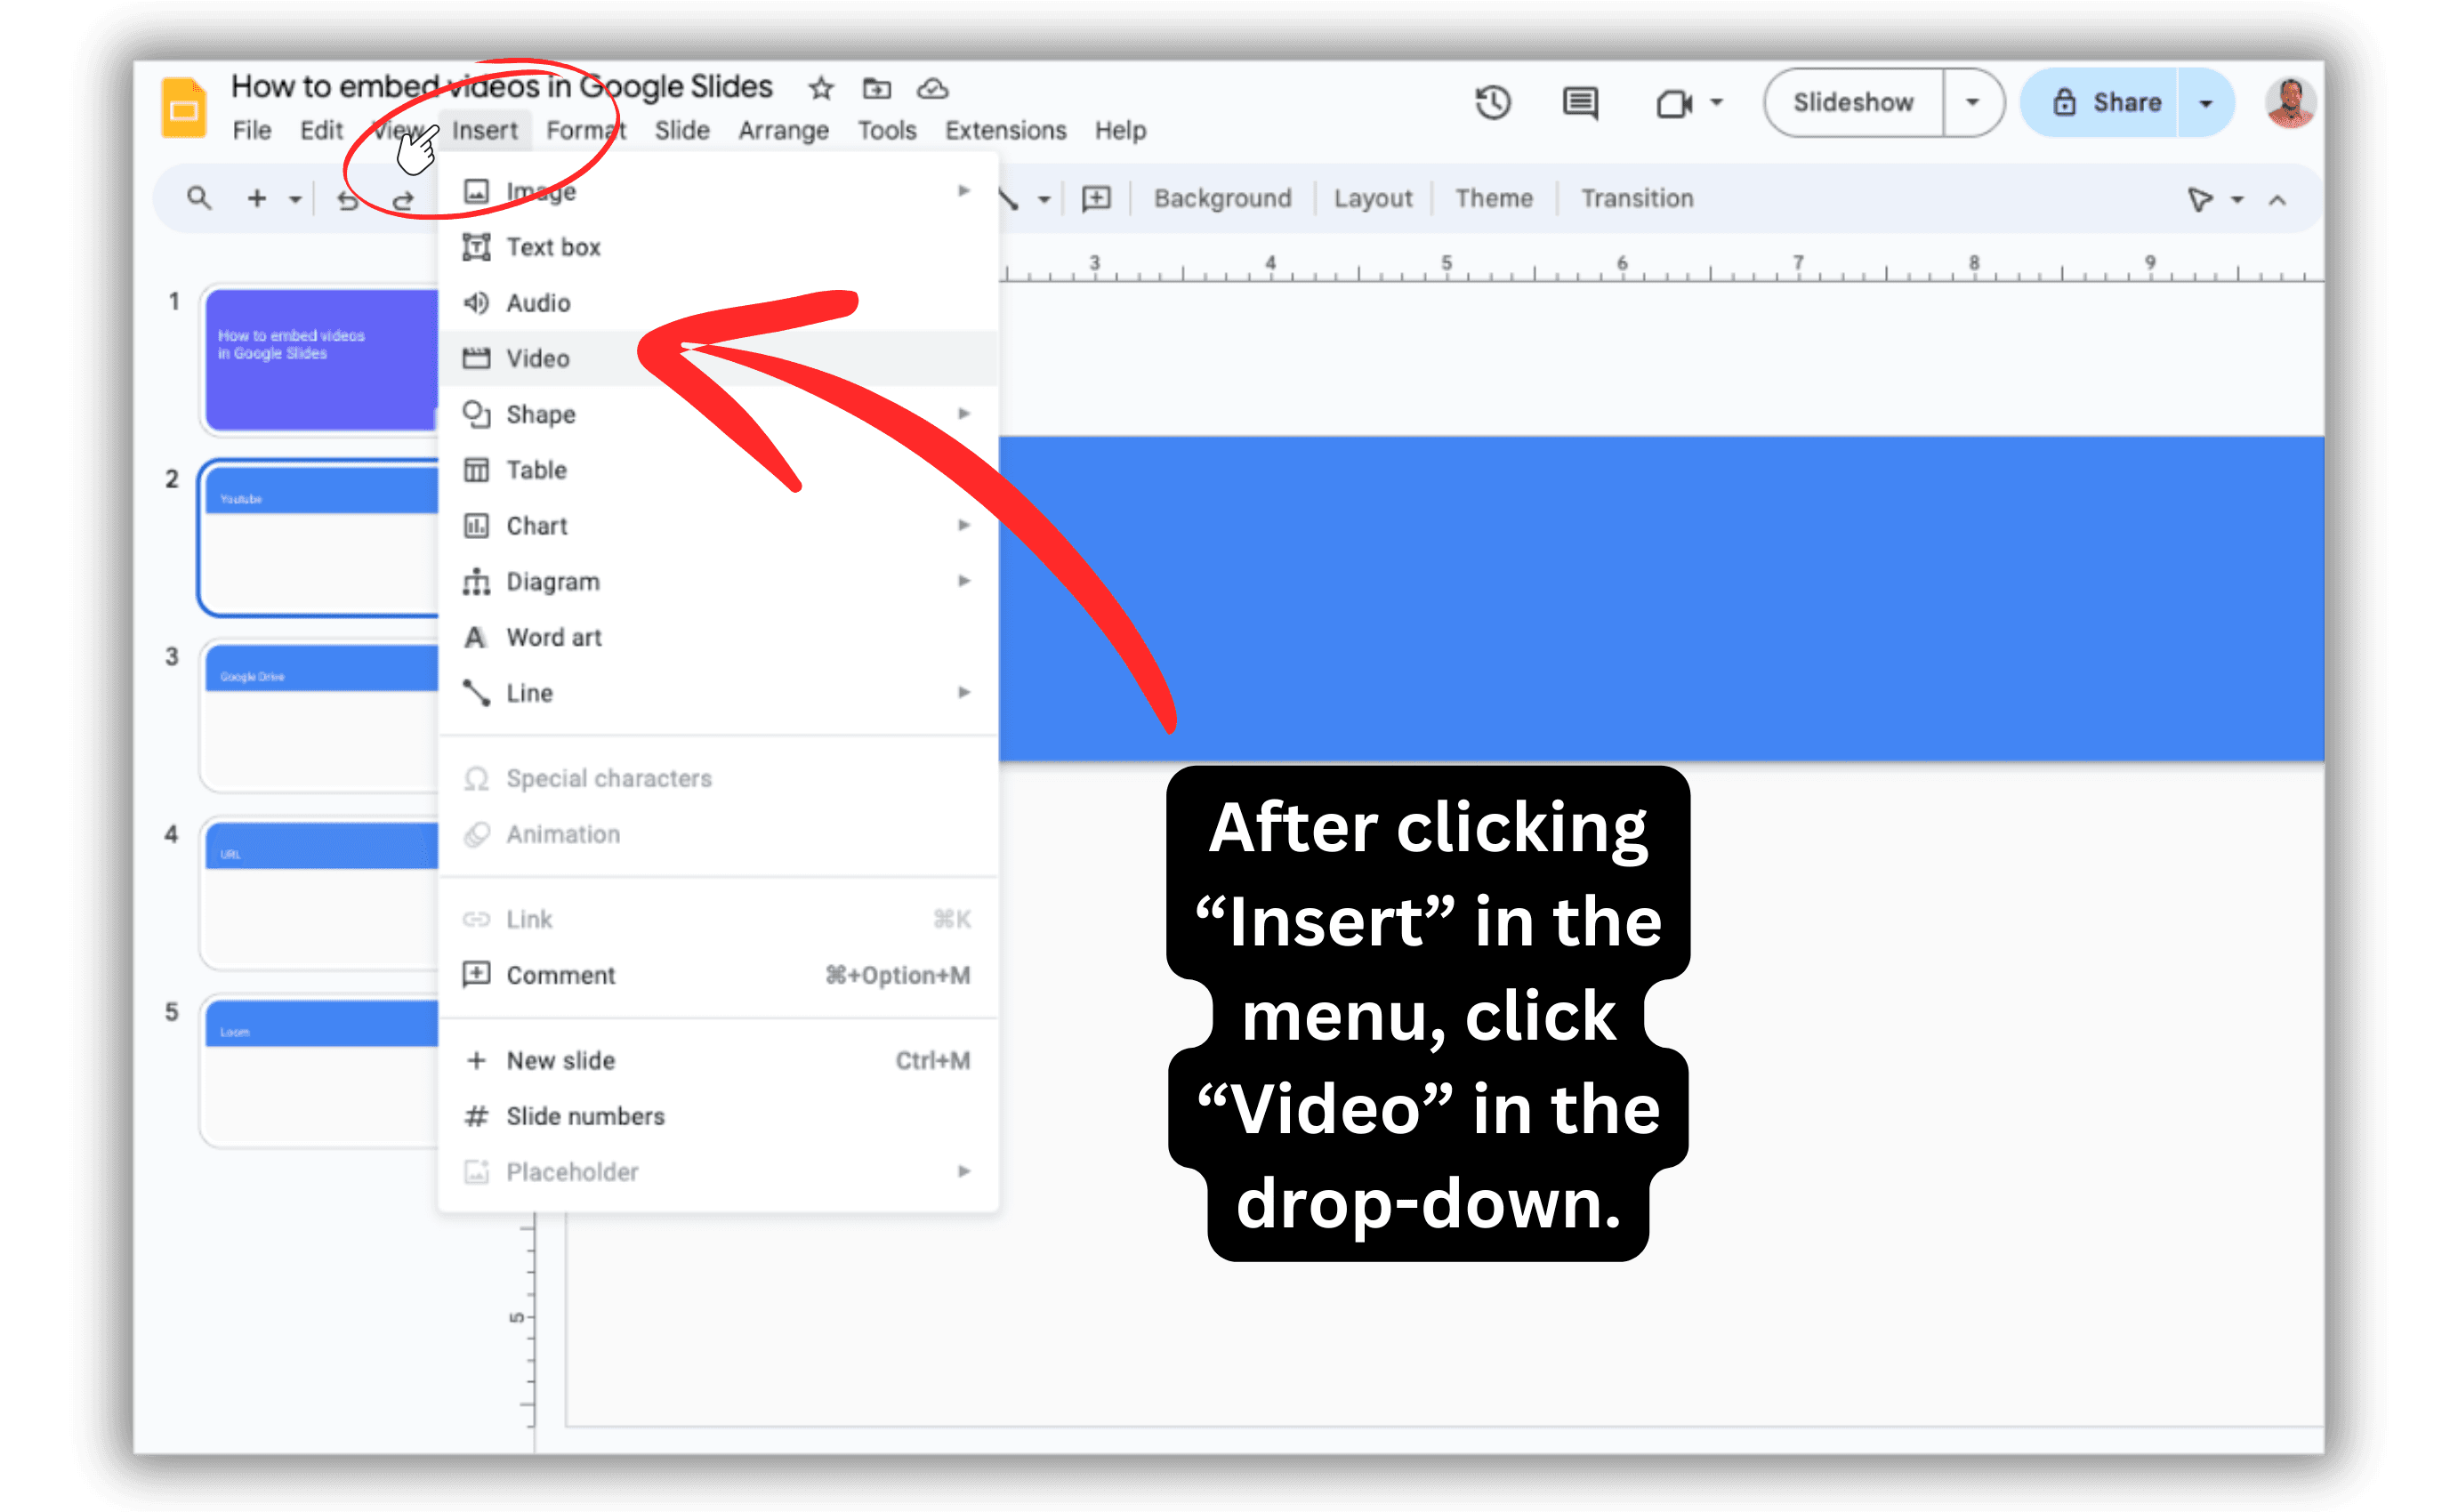Image resolution: width=2458 pixels, height=1512 pixels.
Task: Redo the last action
Action: click(x=403, y=198)
